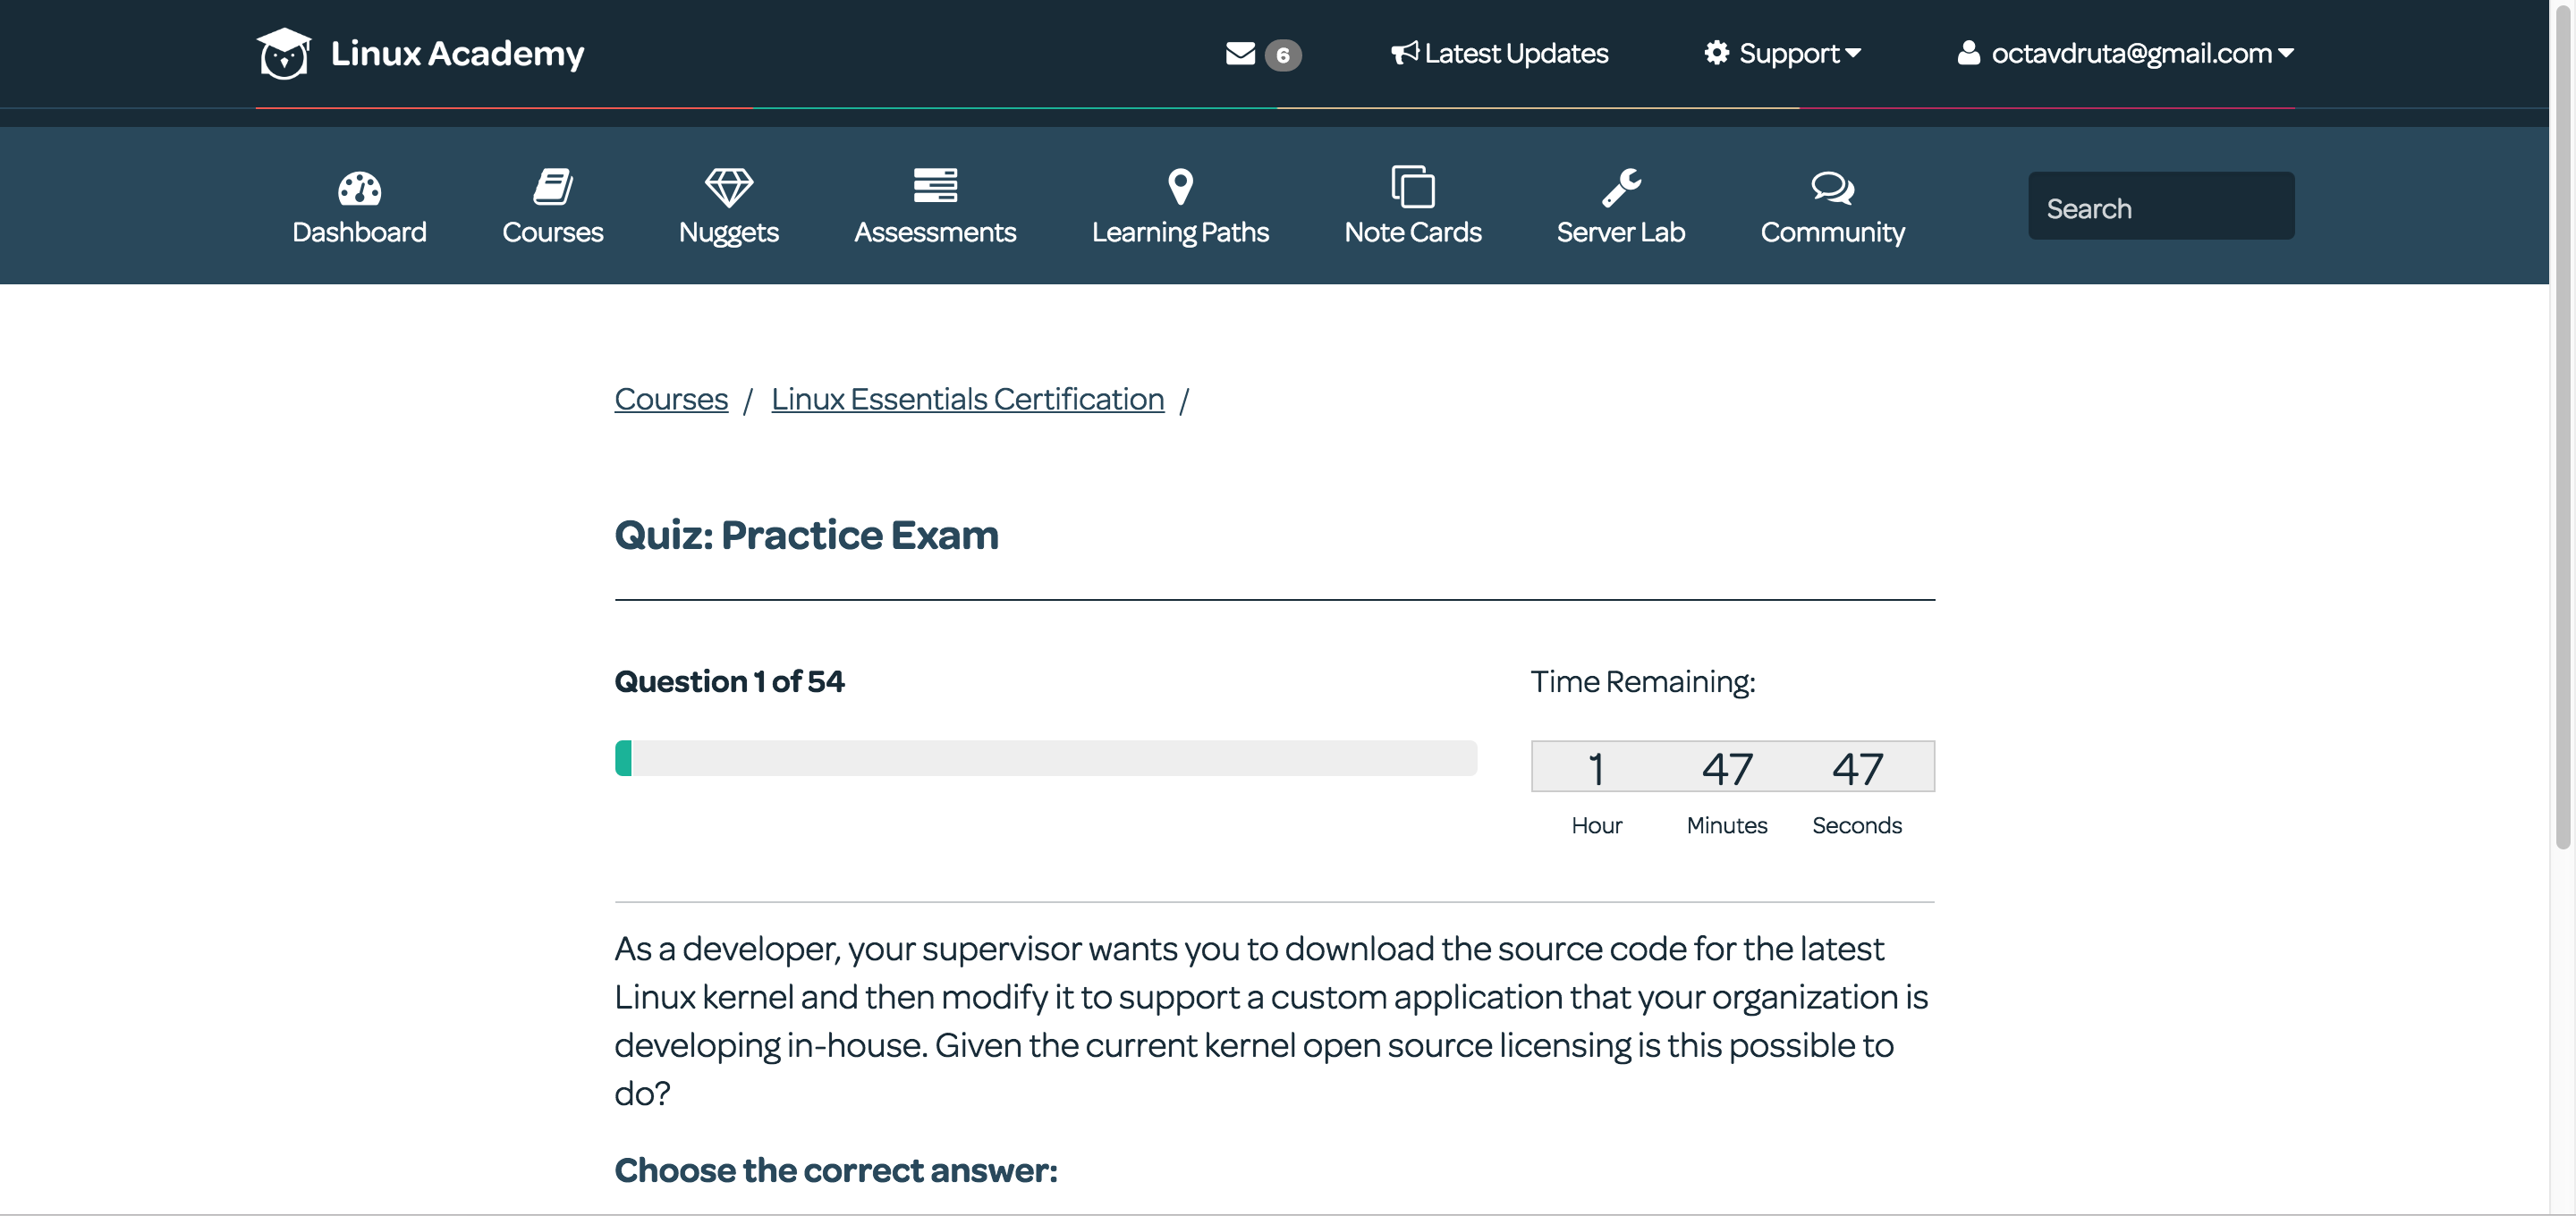Viewport: 2576px width, 1216px height.
Task: Click the Support menu text
Action: click(1789, 54)
